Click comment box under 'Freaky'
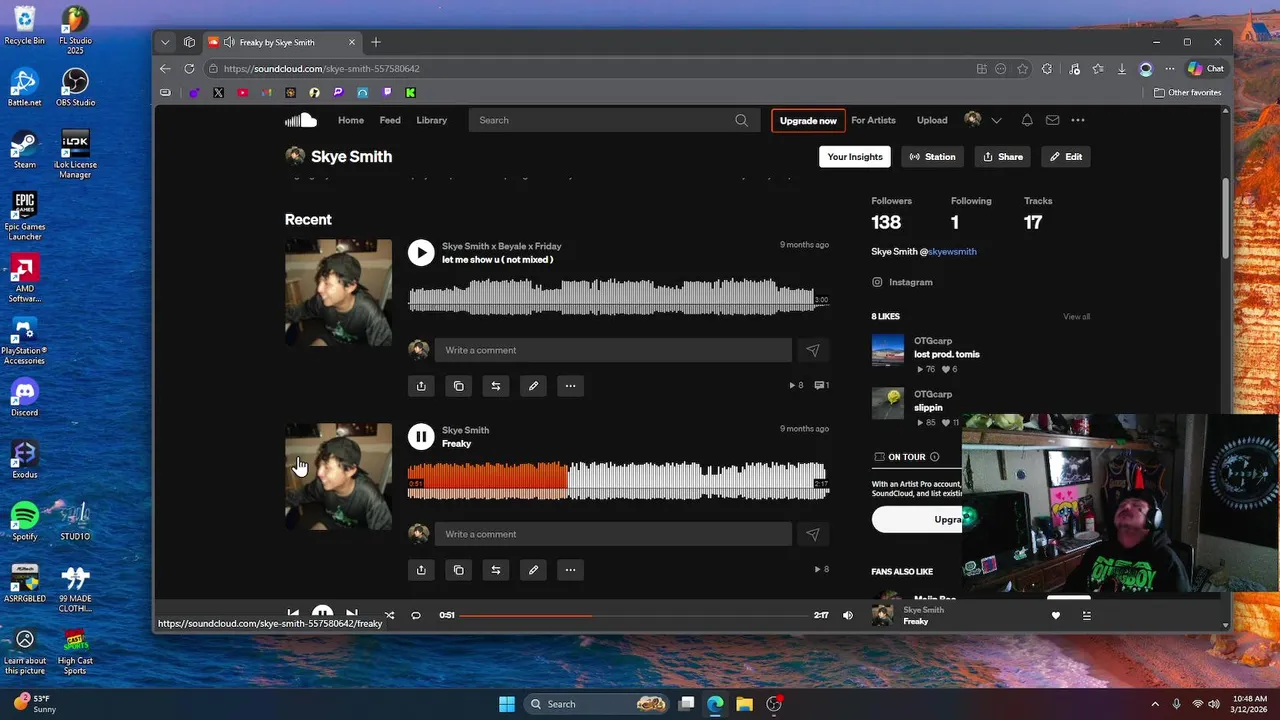 613,534
